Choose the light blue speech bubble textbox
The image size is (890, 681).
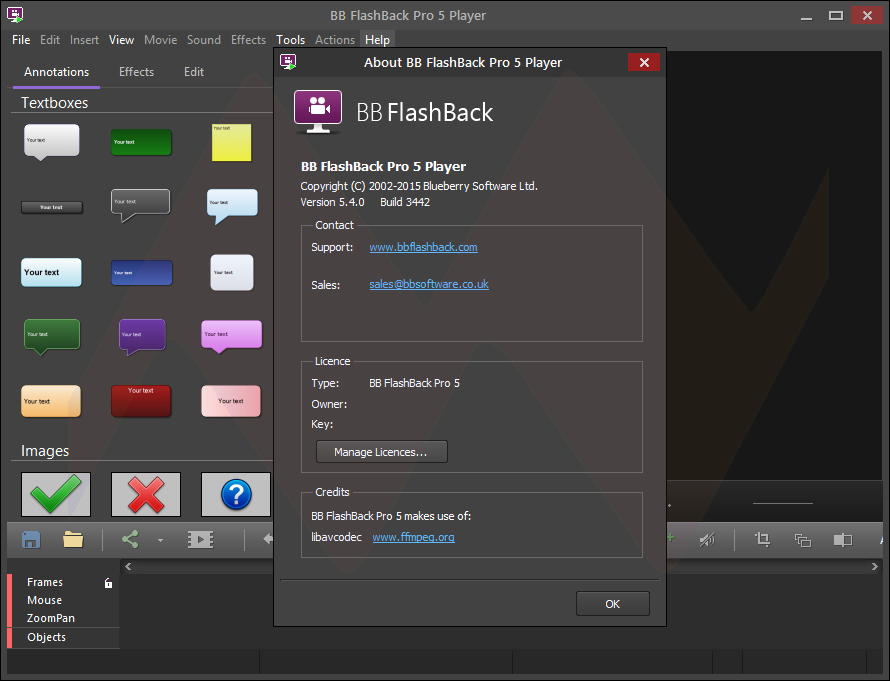point(232,206)
